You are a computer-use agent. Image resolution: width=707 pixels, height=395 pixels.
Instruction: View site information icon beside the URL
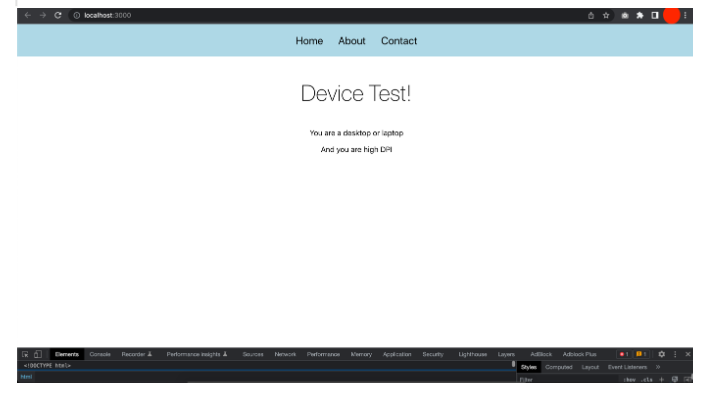[x=77, y=15]
